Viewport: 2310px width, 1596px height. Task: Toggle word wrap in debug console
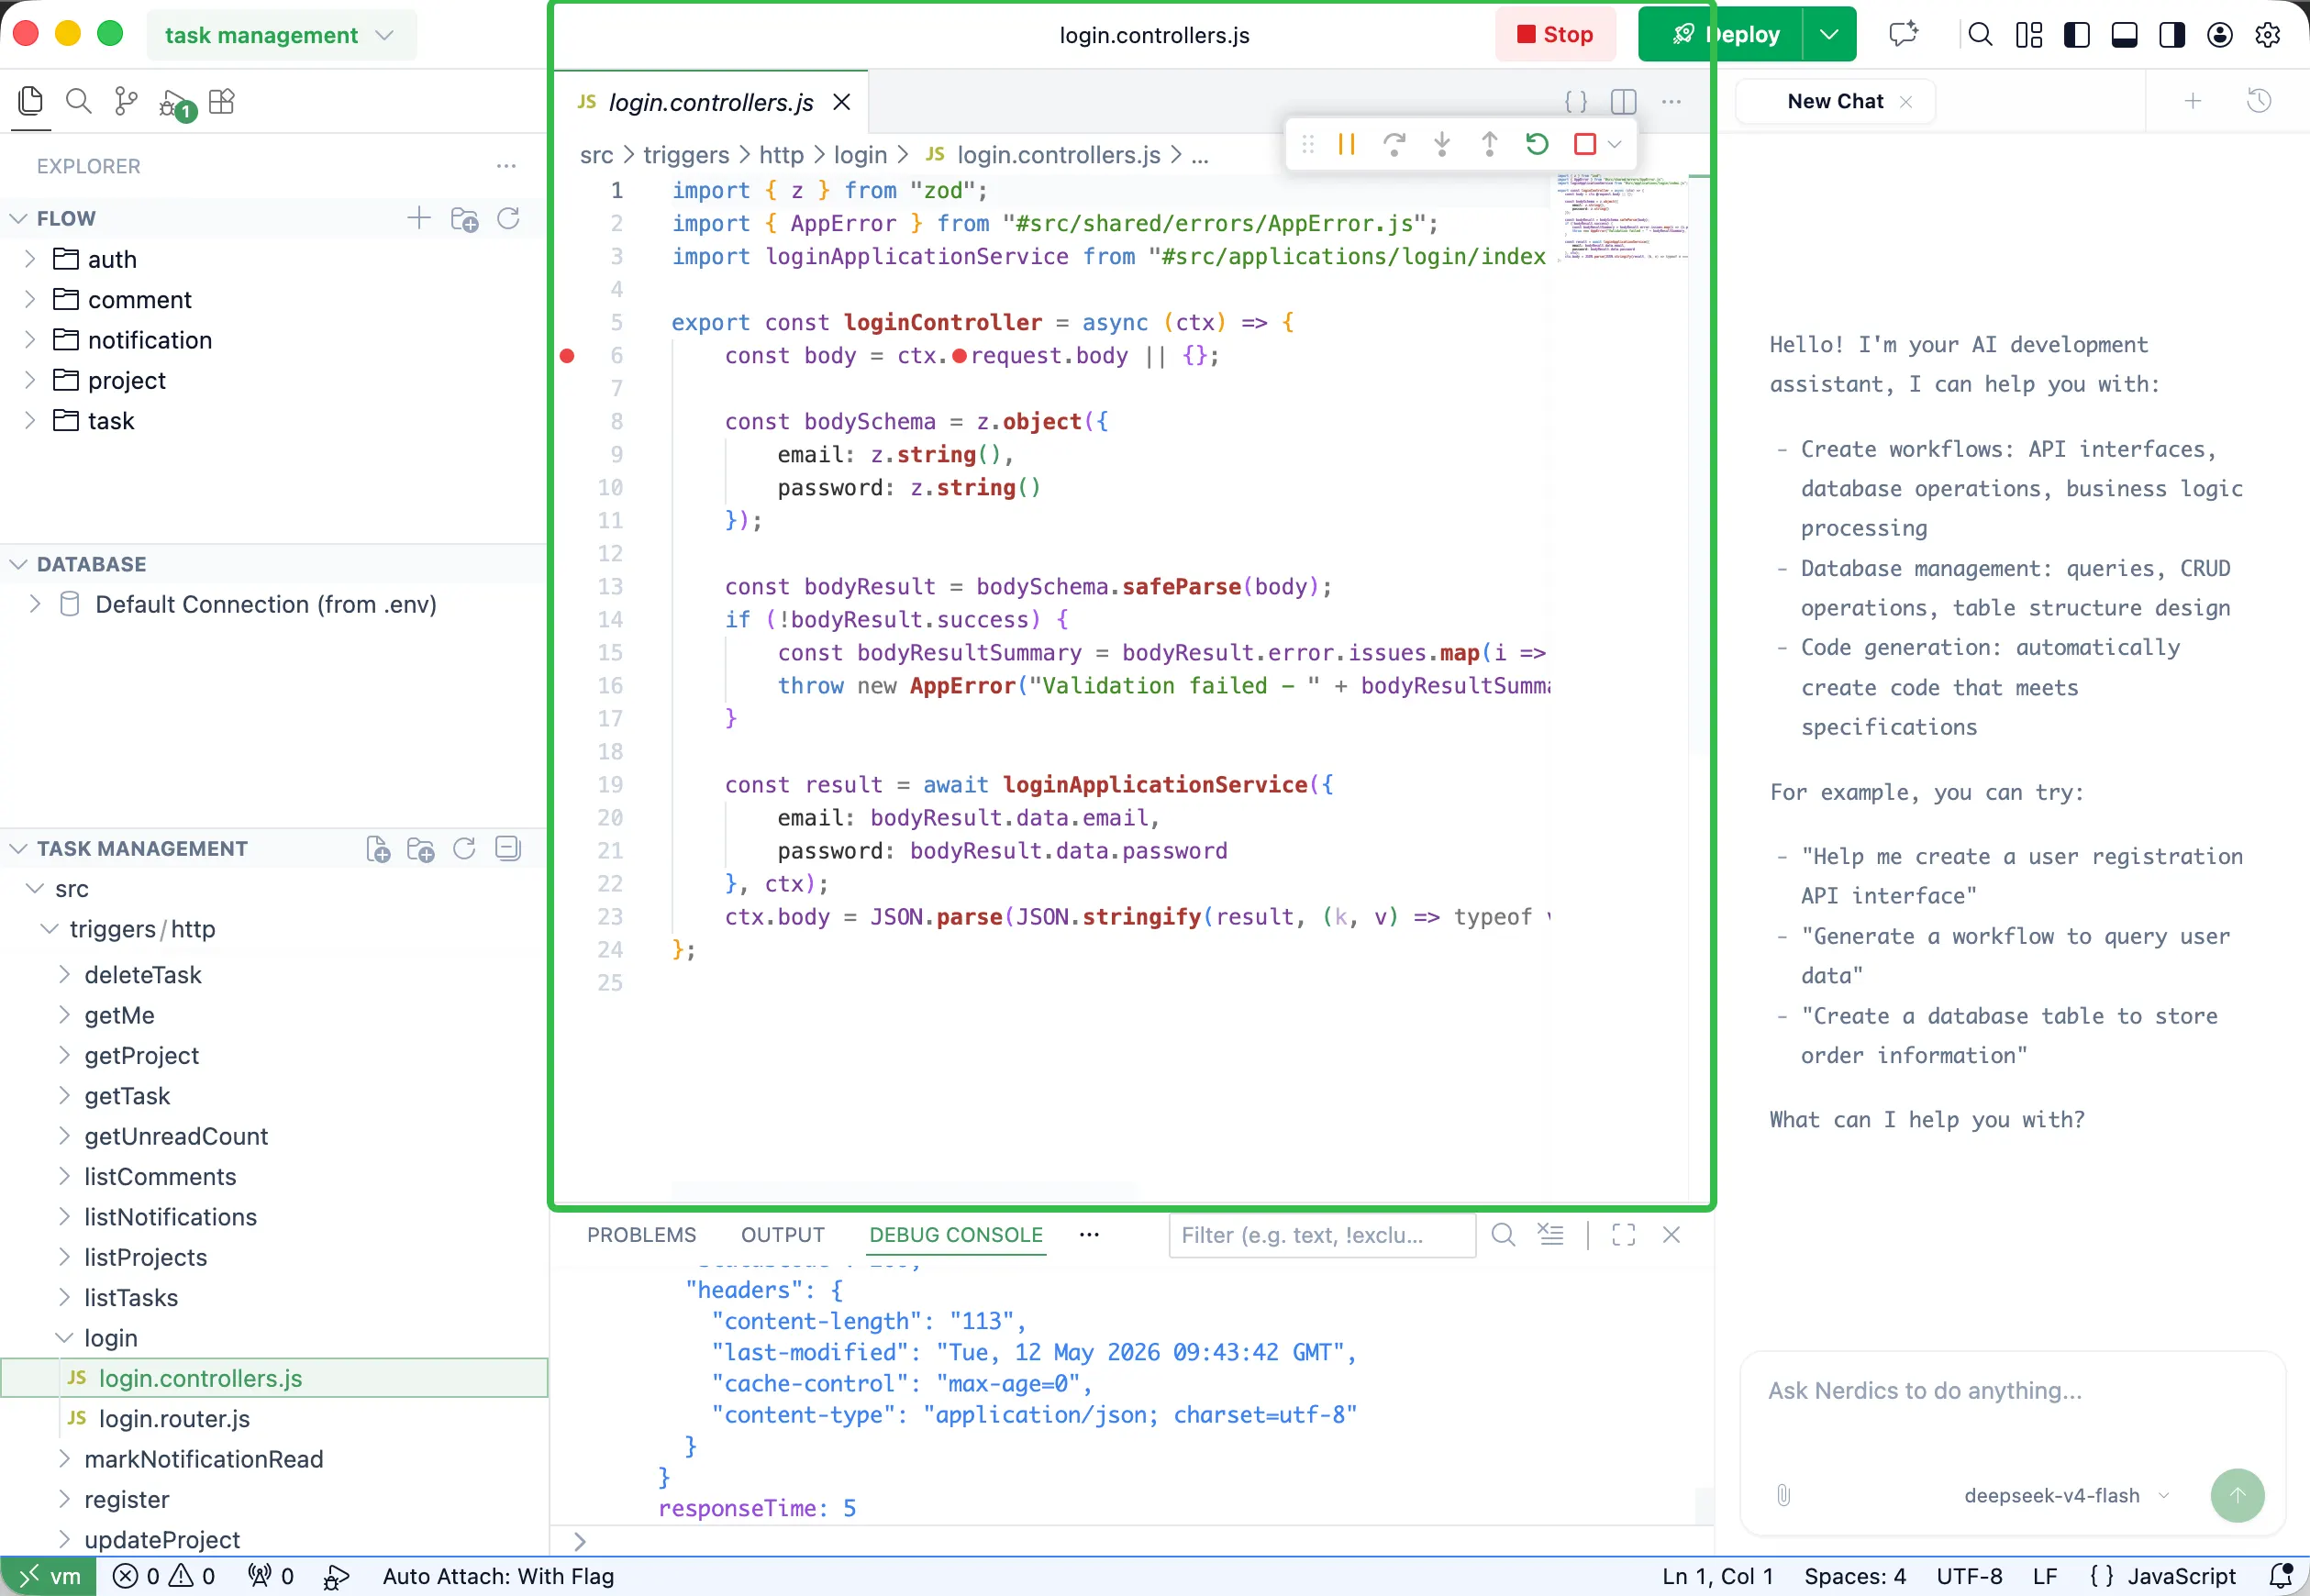(x=1550, y=1234)
